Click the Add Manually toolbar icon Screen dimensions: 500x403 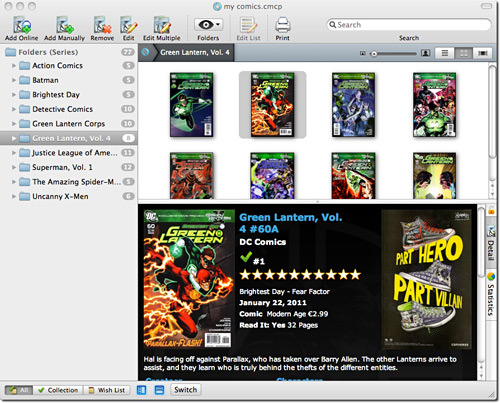coord(64,24)
